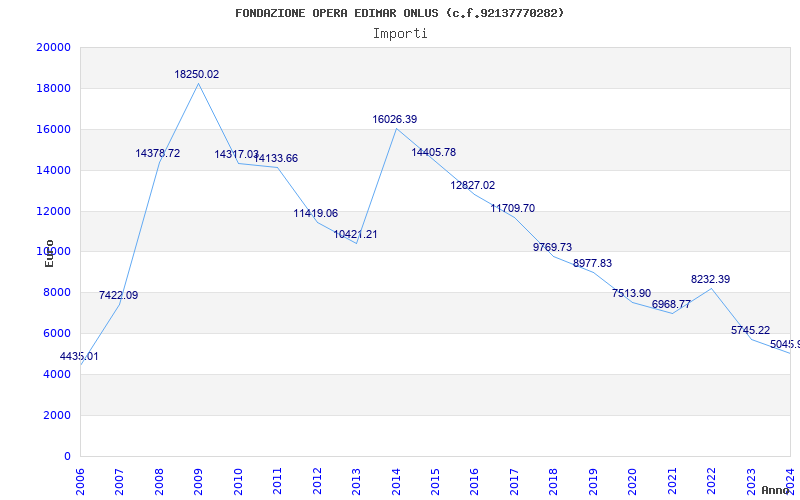Select year 2009 on the x-axis

click(199, 479)
